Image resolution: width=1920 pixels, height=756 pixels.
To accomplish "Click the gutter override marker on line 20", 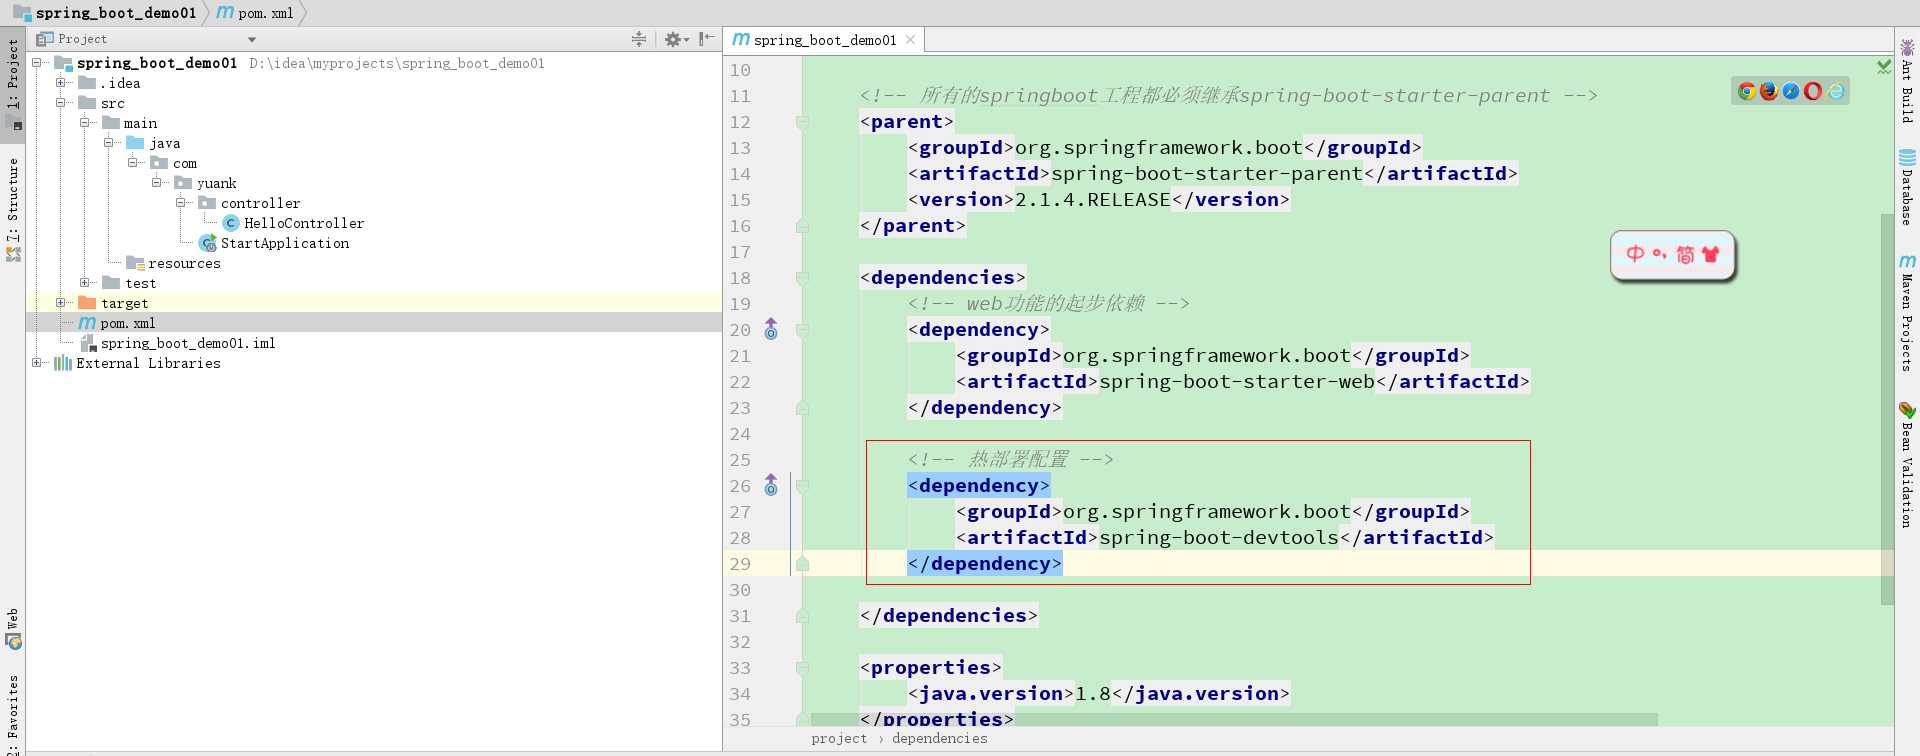I will 771,329.
